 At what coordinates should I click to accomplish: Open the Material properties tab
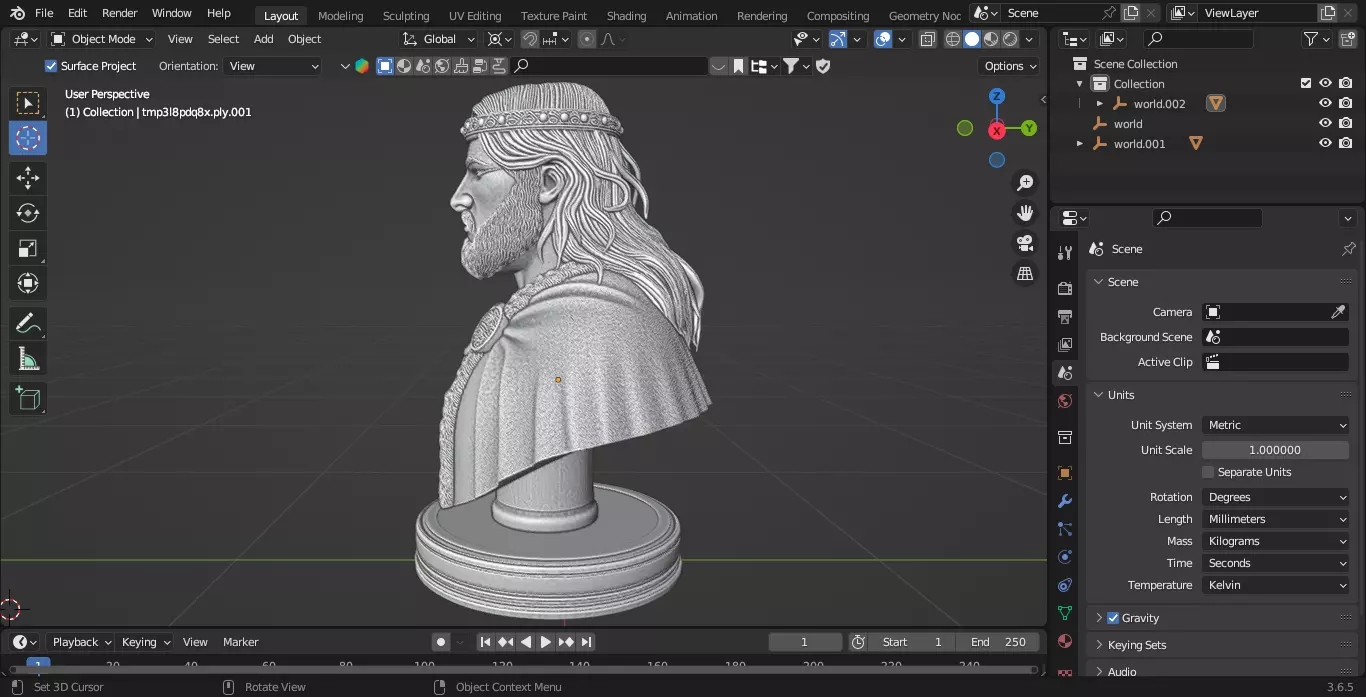[x=1065, y=641]
